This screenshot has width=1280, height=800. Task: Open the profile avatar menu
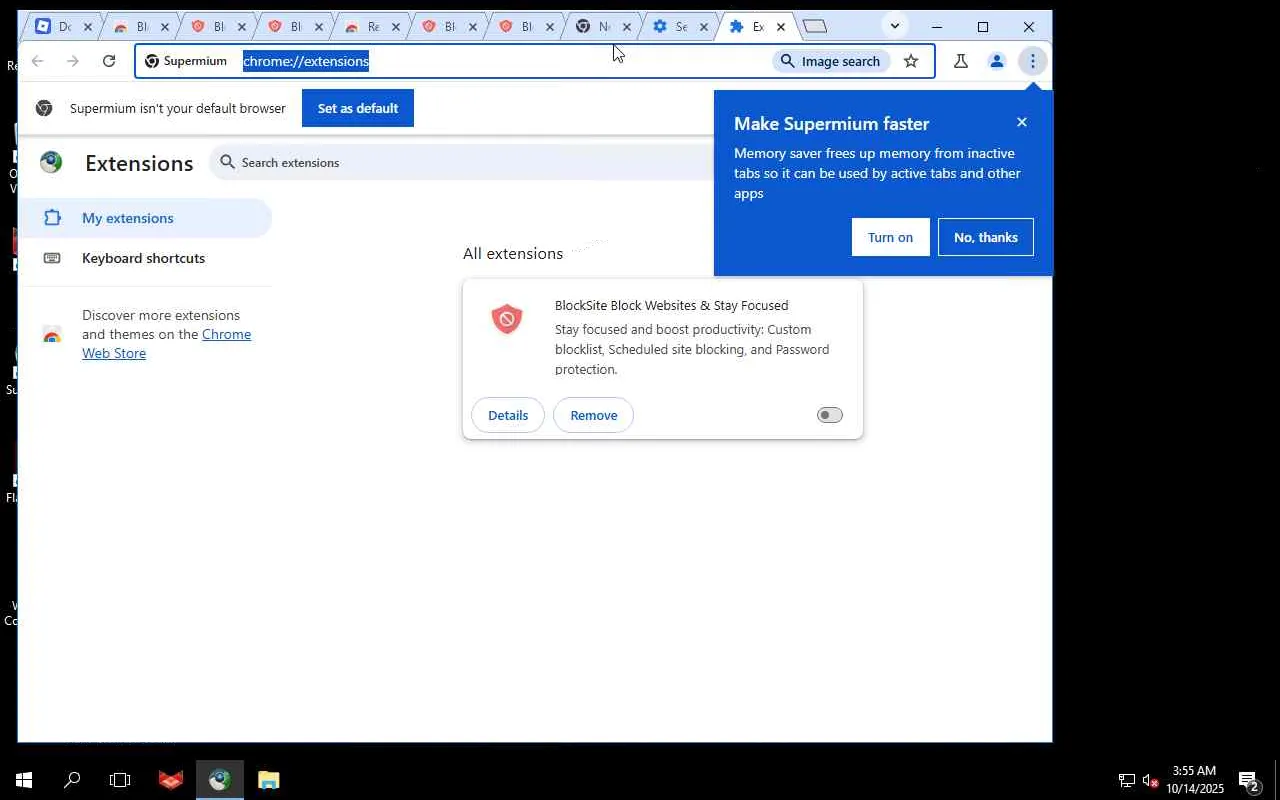coord(997,61)
